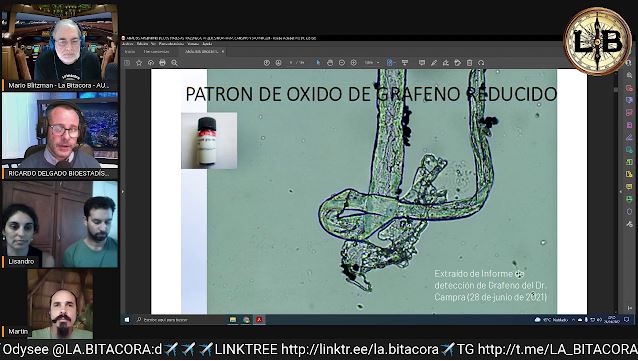This screenshot has width=638, height=361.
Task: Click the page display icon before the comment icon
Action: tap(405, 63)
